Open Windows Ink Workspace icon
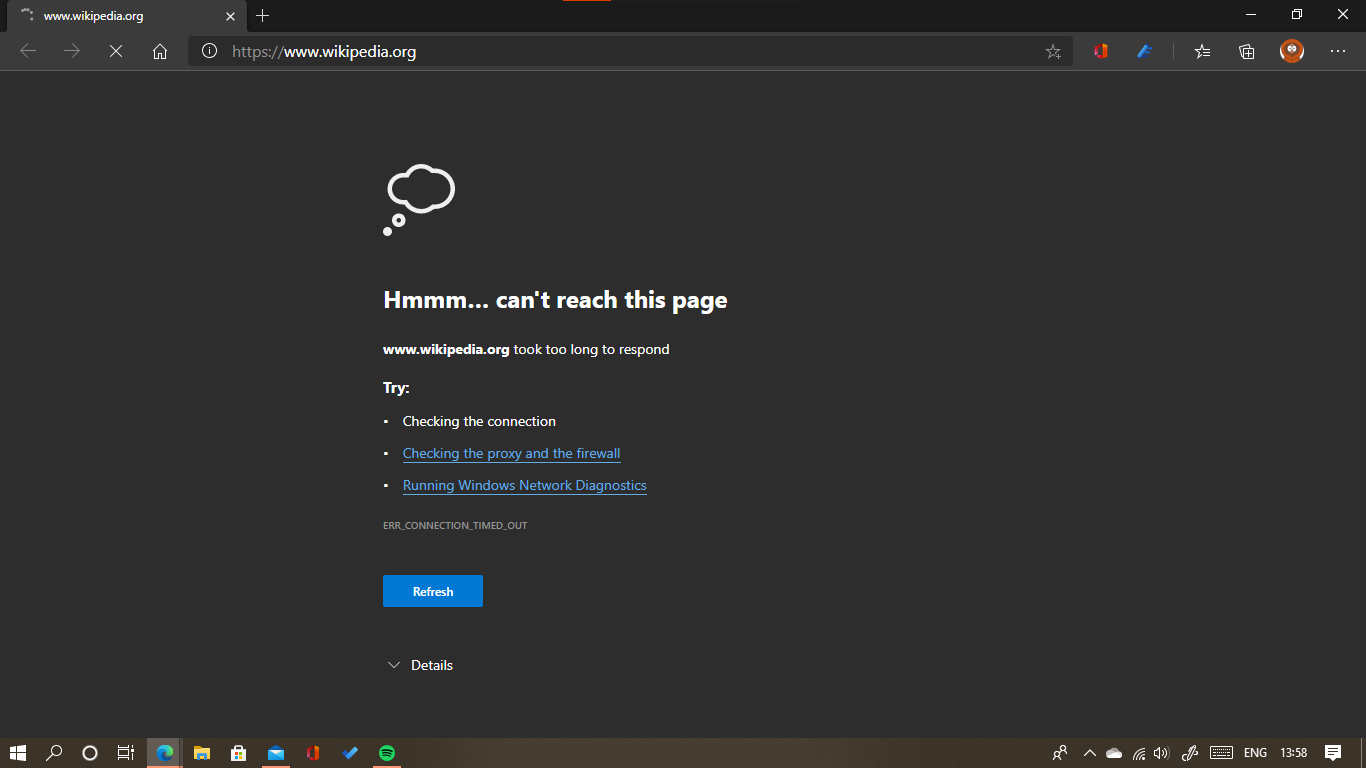Screen dimensions: 1366x768 pyautogui.click(x=1190, y=753)
